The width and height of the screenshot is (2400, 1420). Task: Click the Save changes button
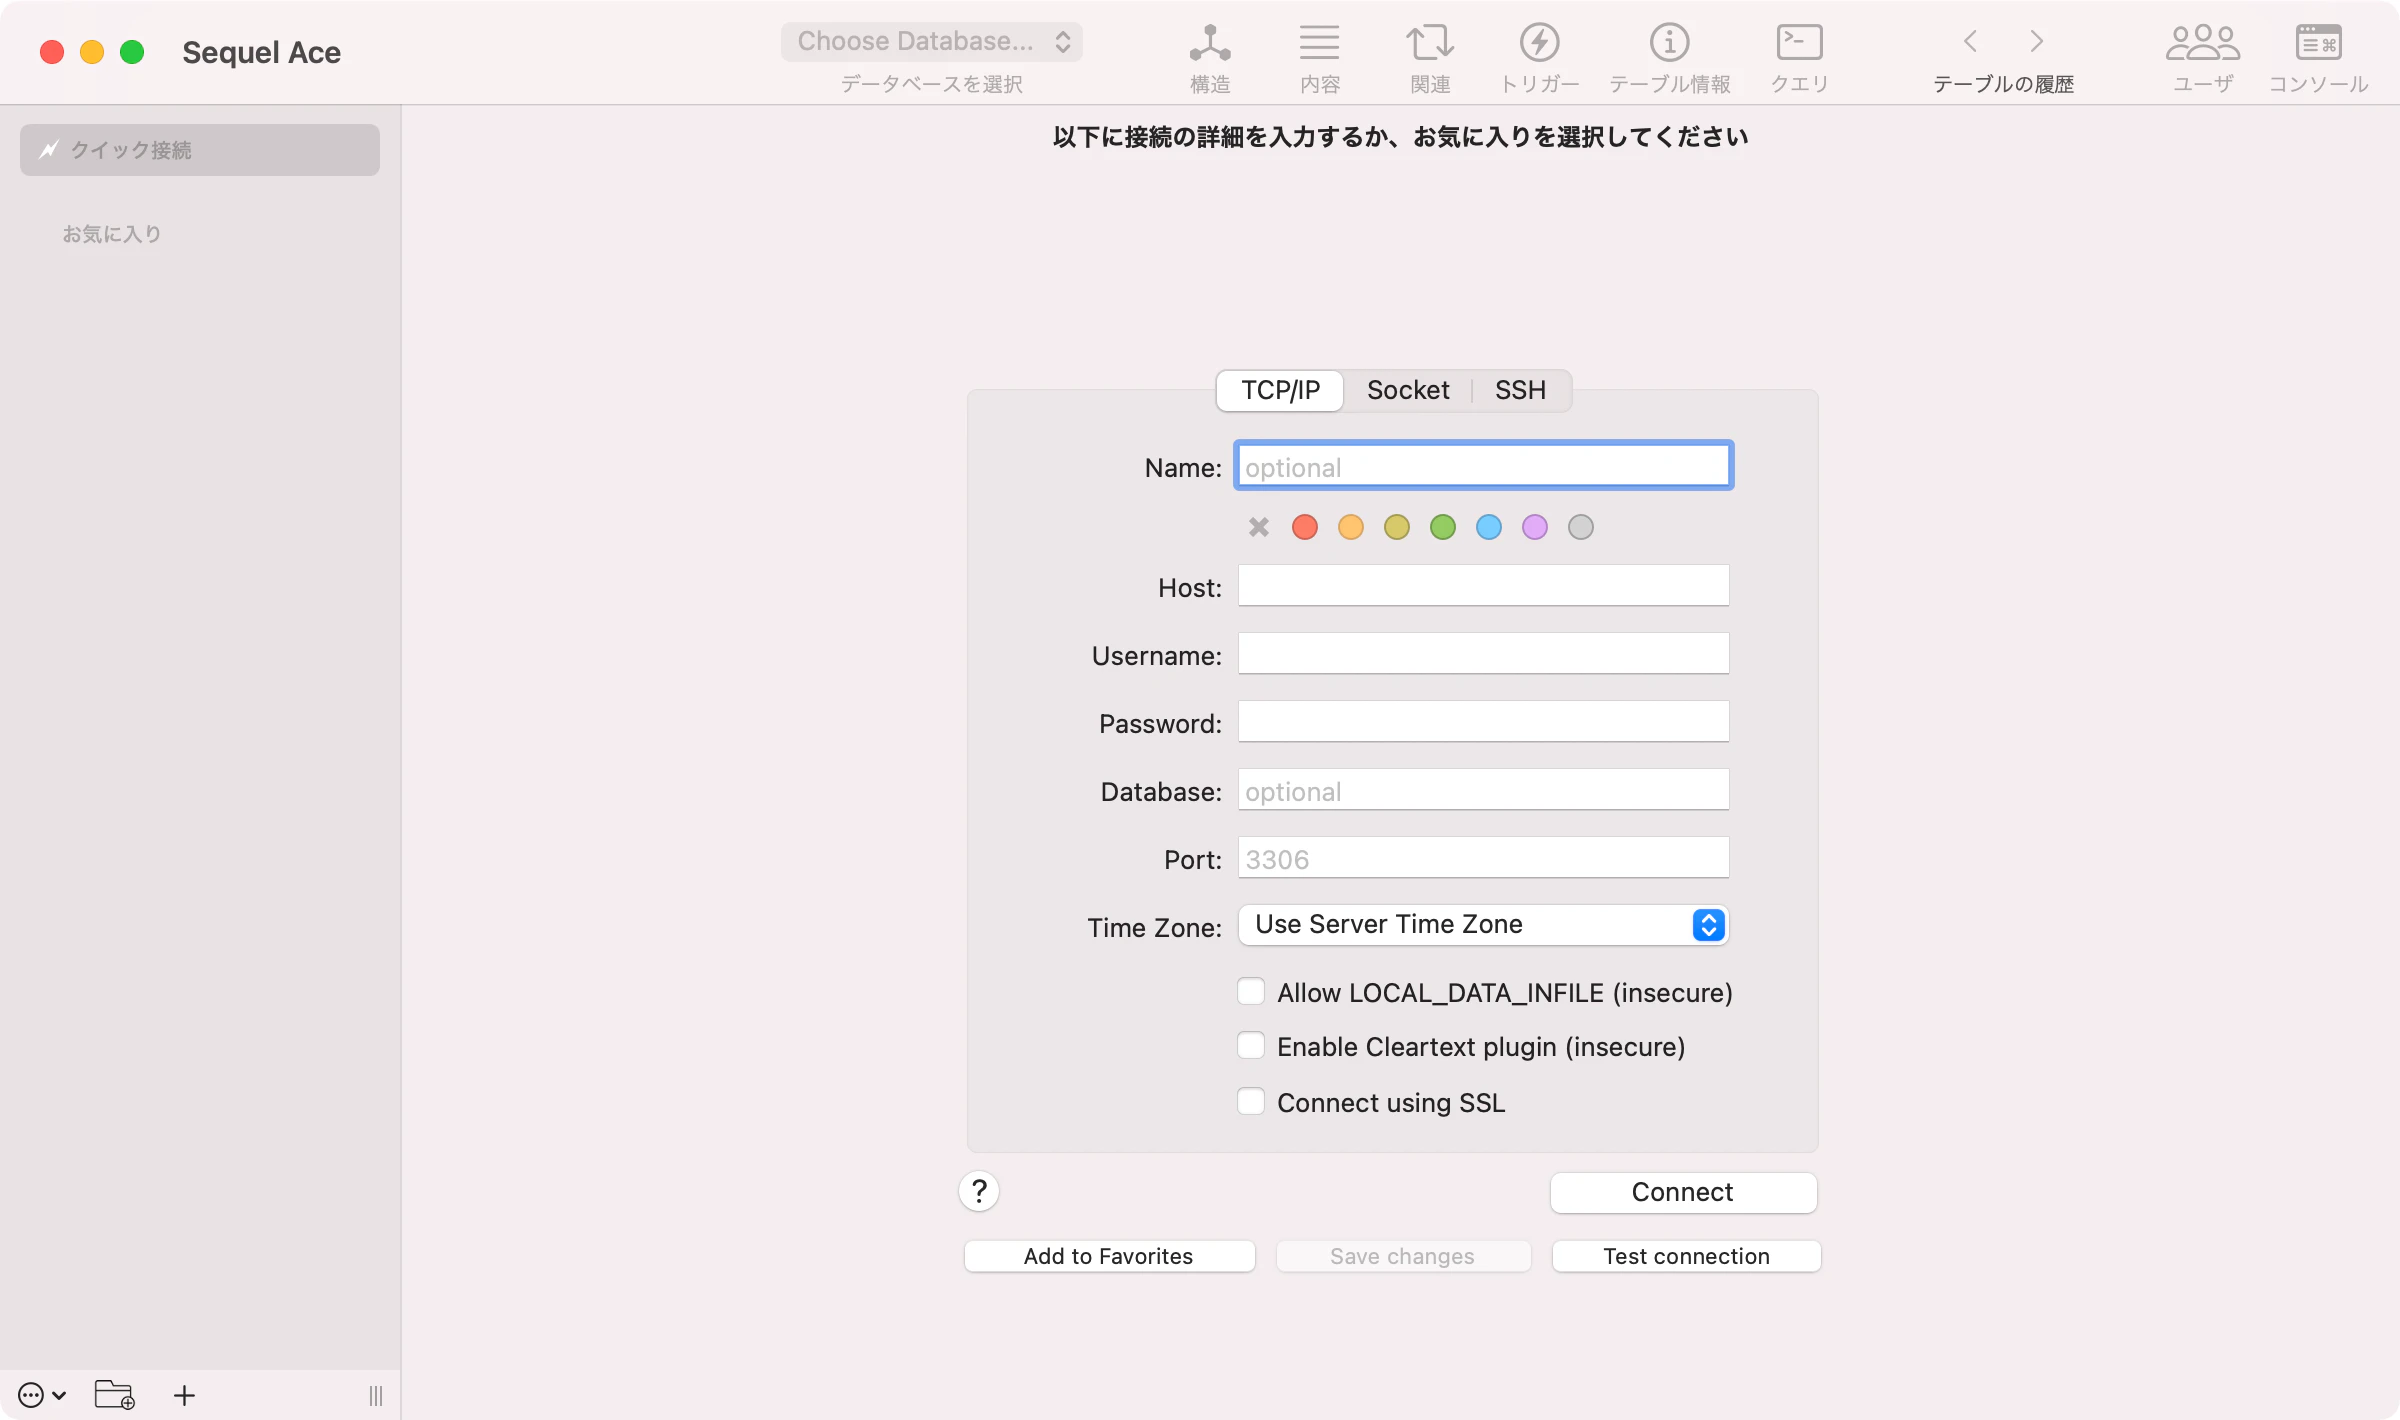[x=1403, y=1256]
